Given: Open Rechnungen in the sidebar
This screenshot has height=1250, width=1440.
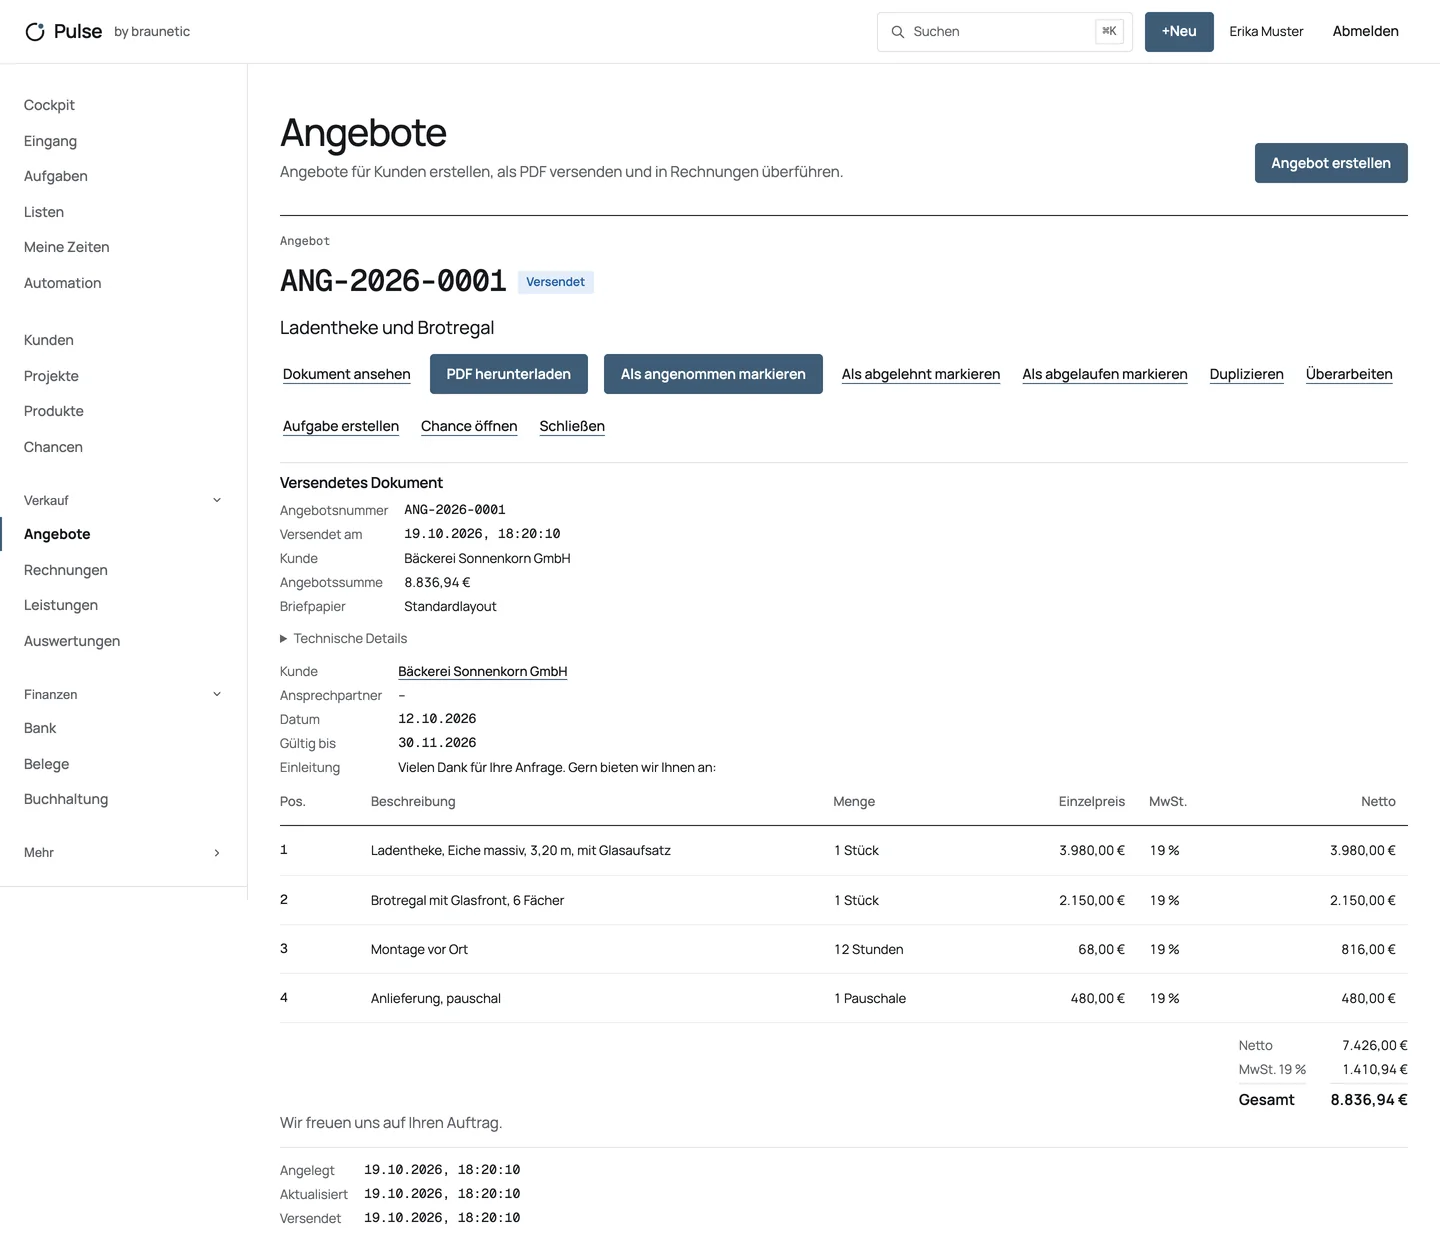Looking at the screenshot, I should 66,570.
